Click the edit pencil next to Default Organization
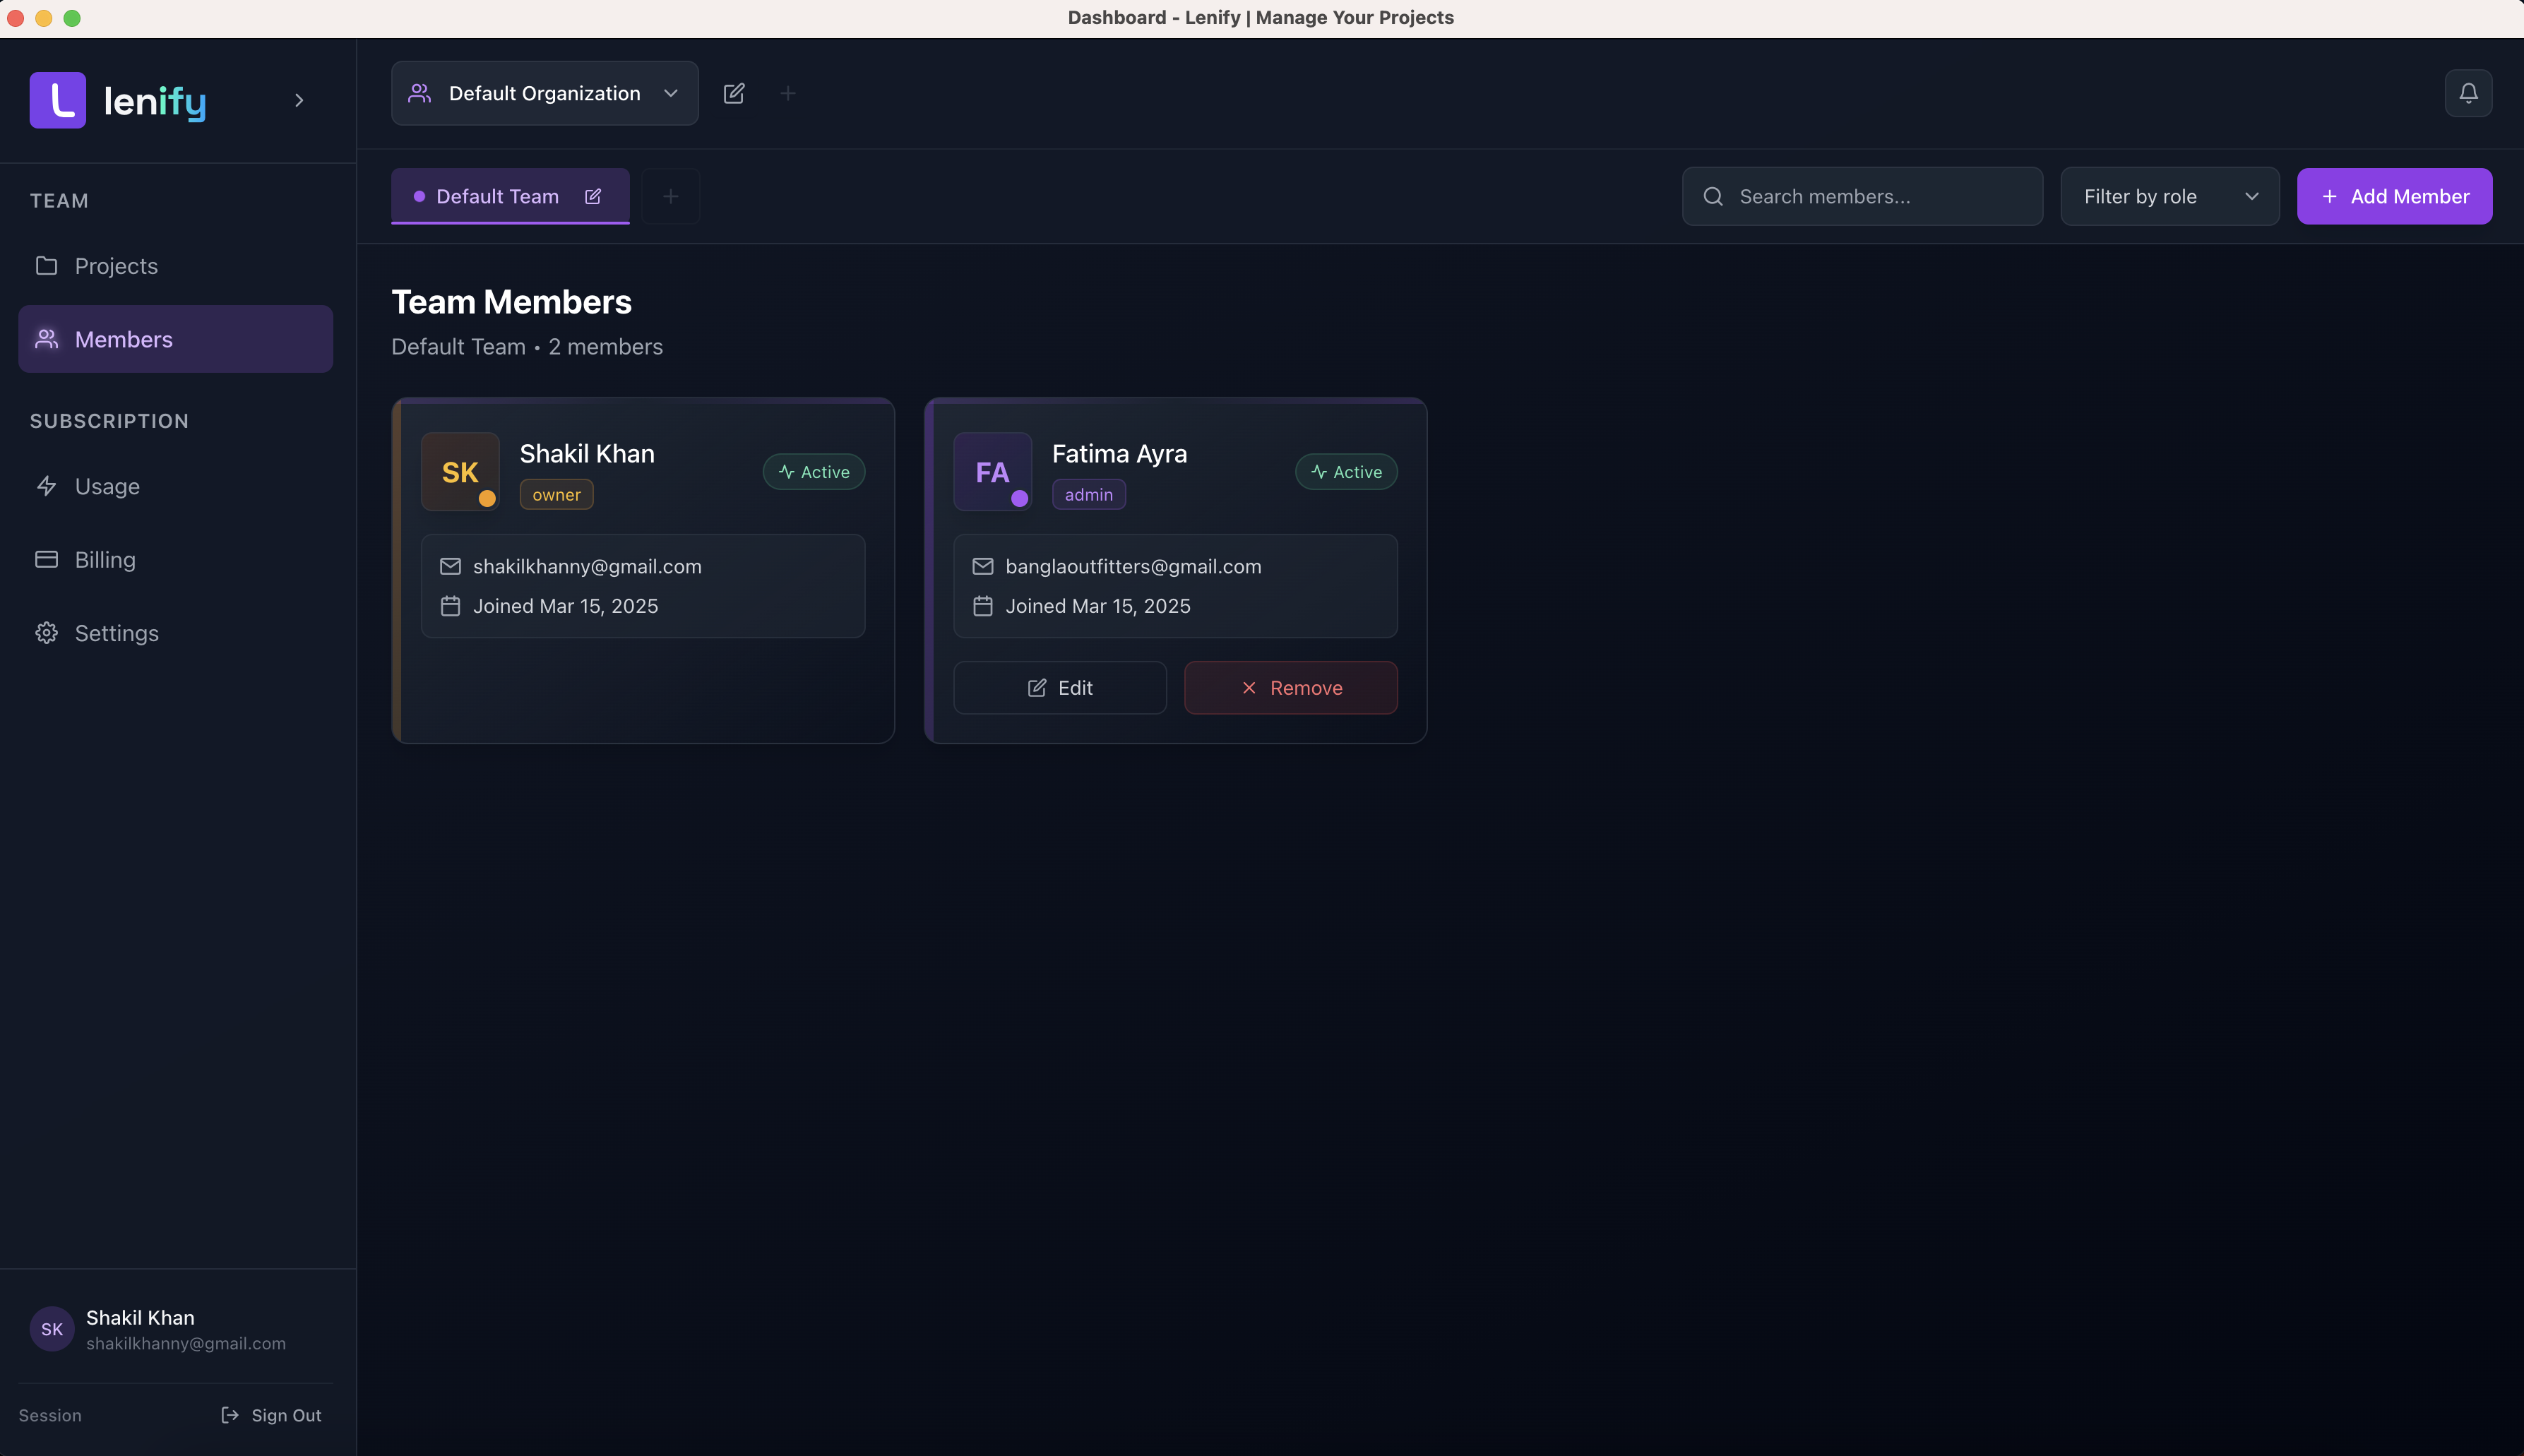Viewport: 2524px width, 1456px height. tap(735, 93)
